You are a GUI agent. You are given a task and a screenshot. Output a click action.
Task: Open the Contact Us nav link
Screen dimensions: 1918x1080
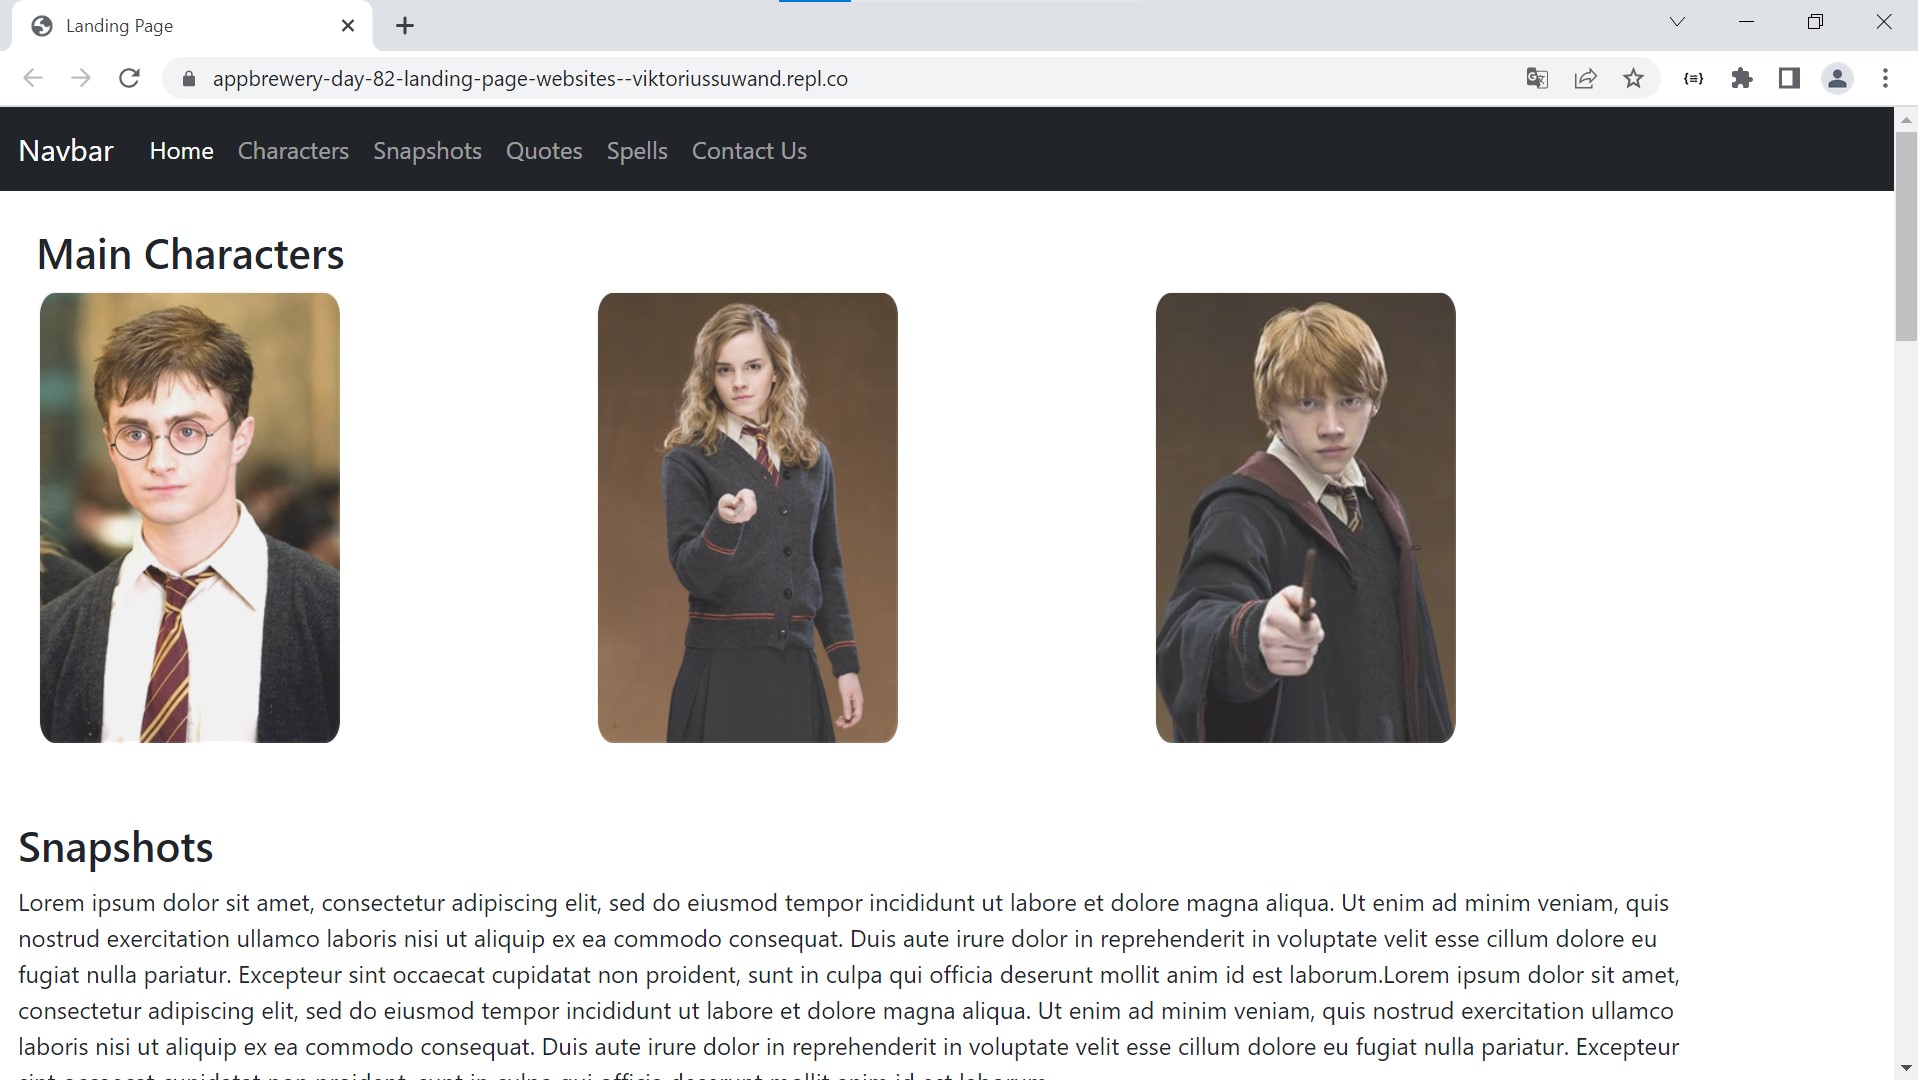749,151
